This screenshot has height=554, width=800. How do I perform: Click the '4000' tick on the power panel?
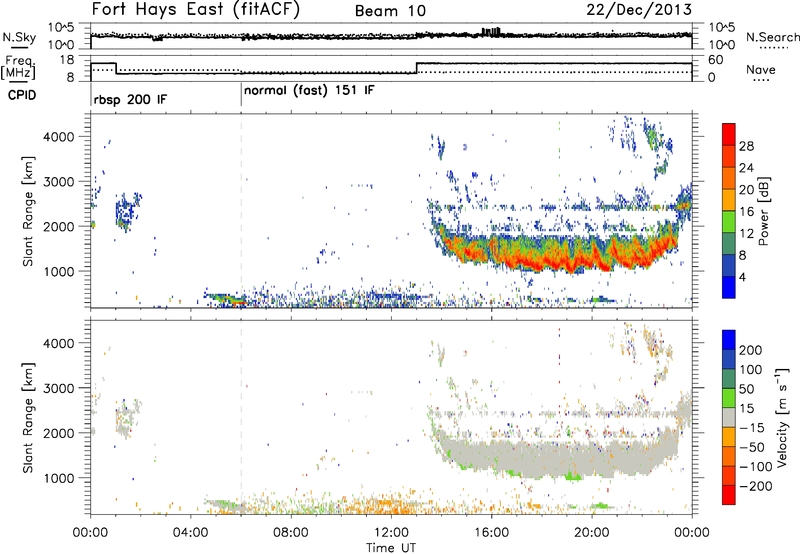(58, 137)
